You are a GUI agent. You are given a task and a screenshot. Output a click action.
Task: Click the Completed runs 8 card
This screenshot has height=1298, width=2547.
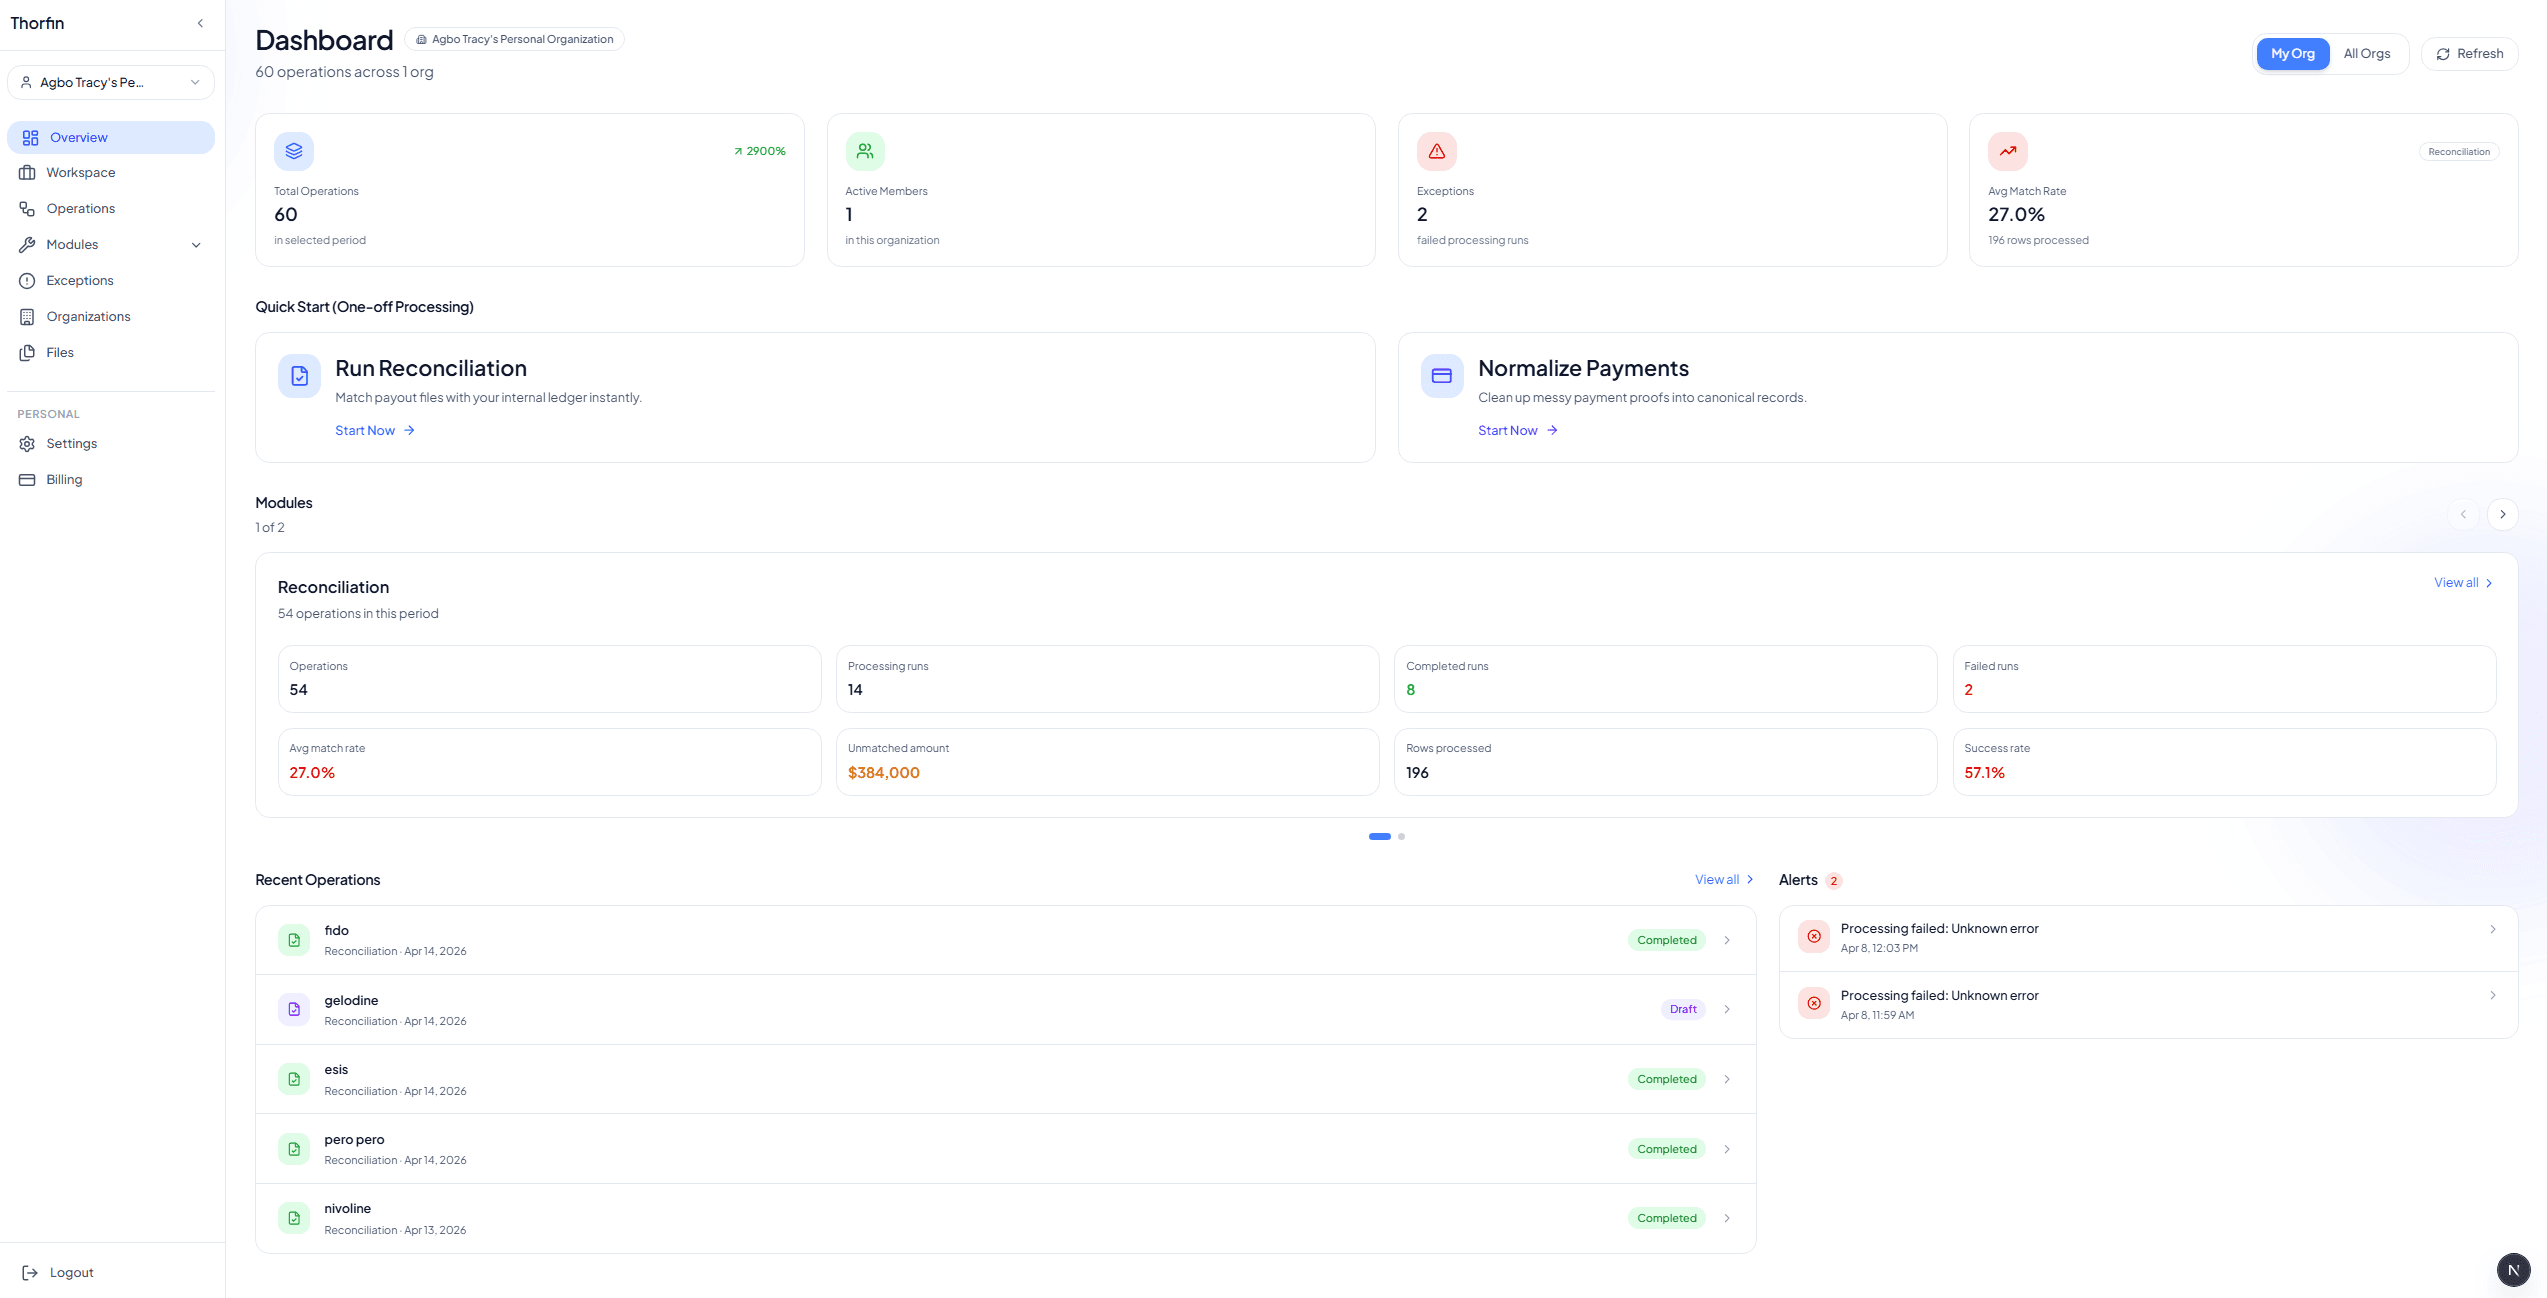1665,679
